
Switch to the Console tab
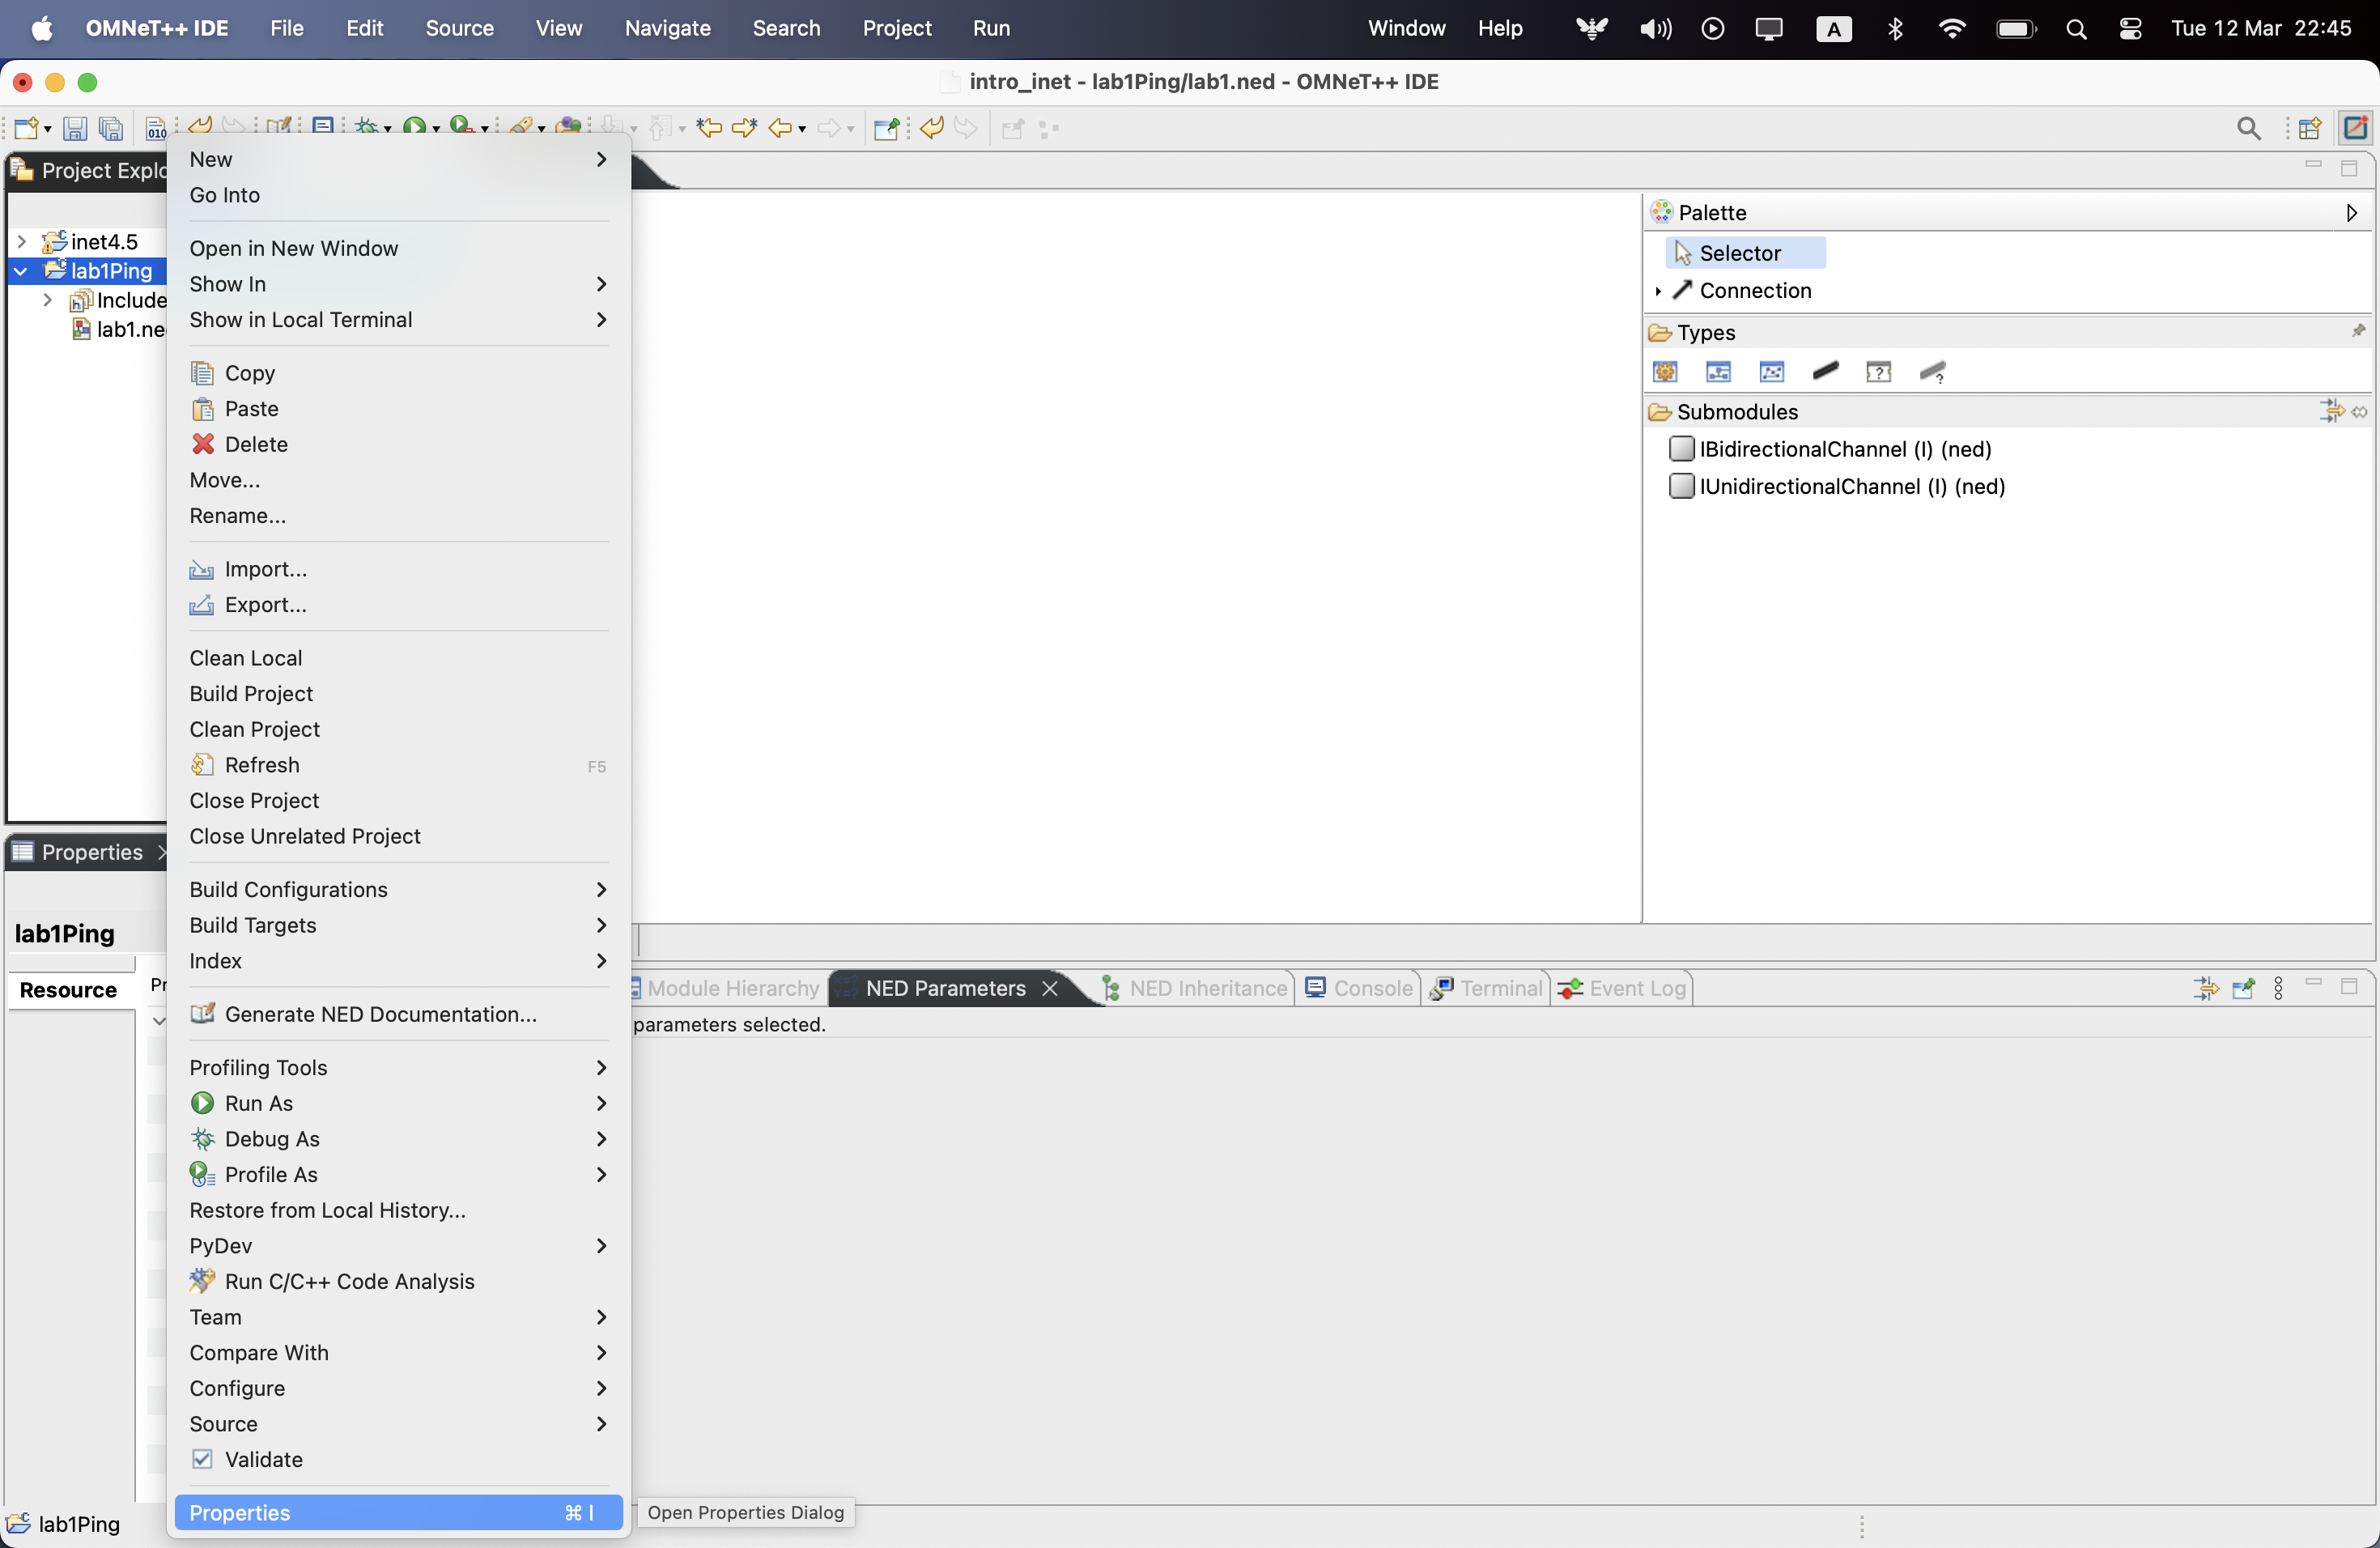[1360, 988]
